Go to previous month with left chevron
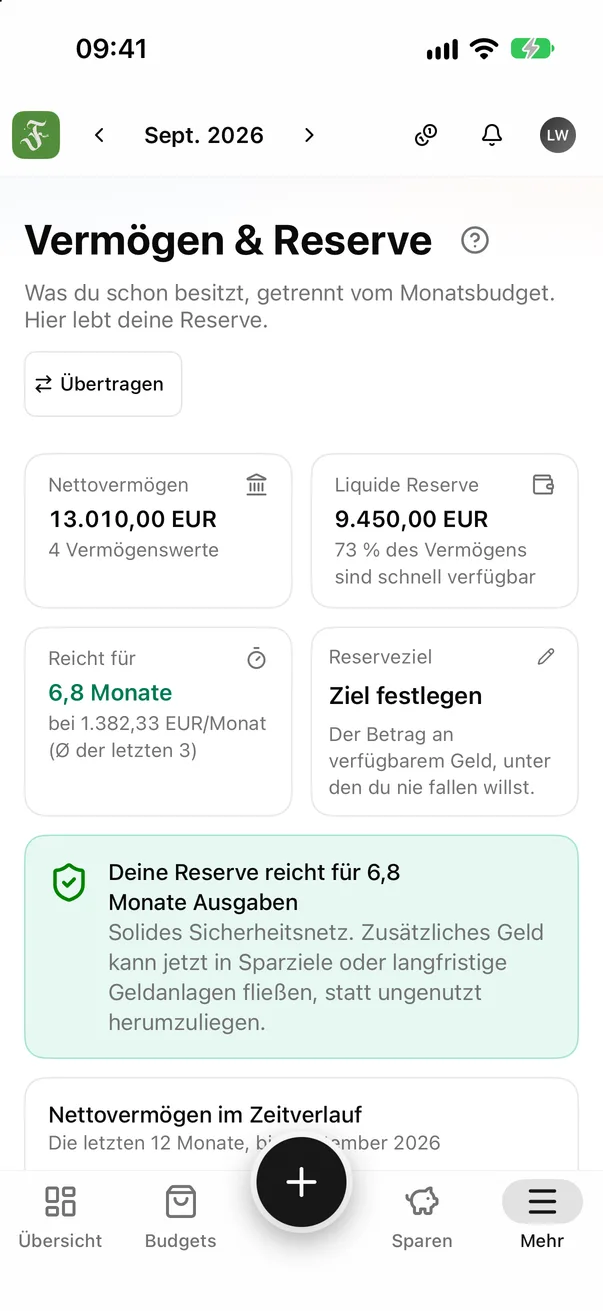The image size is (603, 1311). (x=99, y=135)
